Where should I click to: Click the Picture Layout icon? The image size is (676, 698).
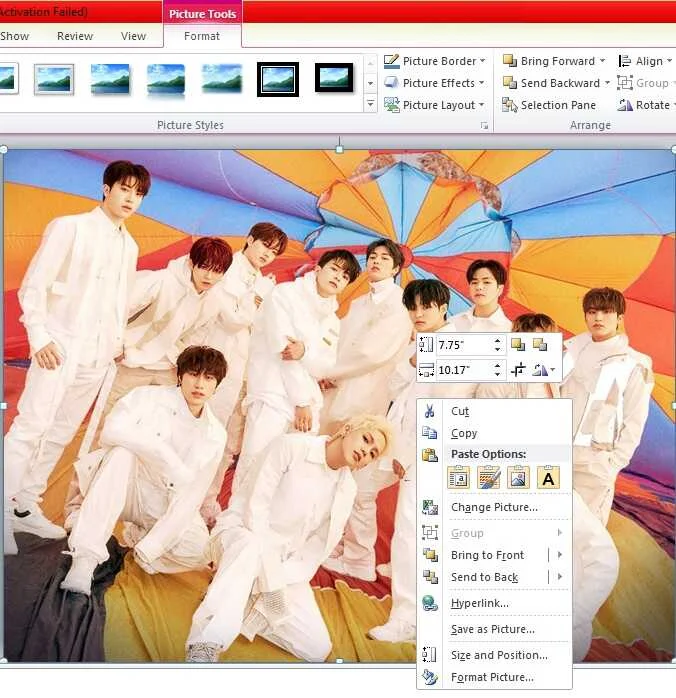click(392, 105)
